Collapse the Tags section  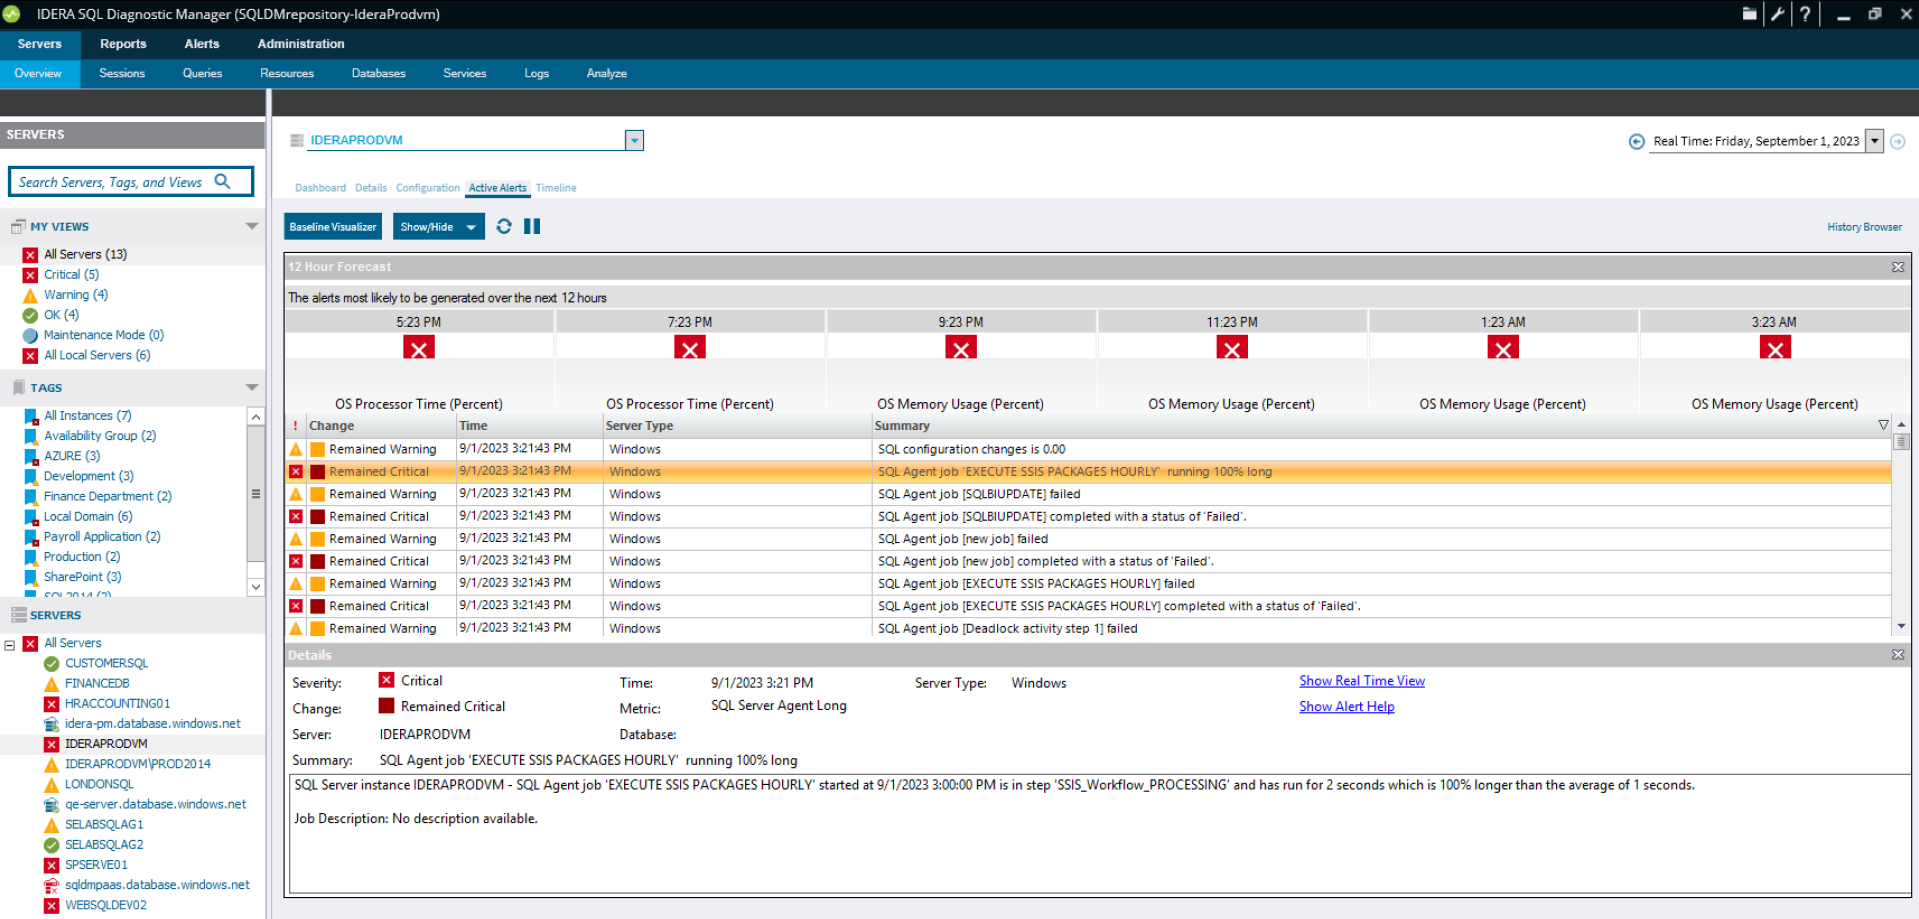click(252, 387)
